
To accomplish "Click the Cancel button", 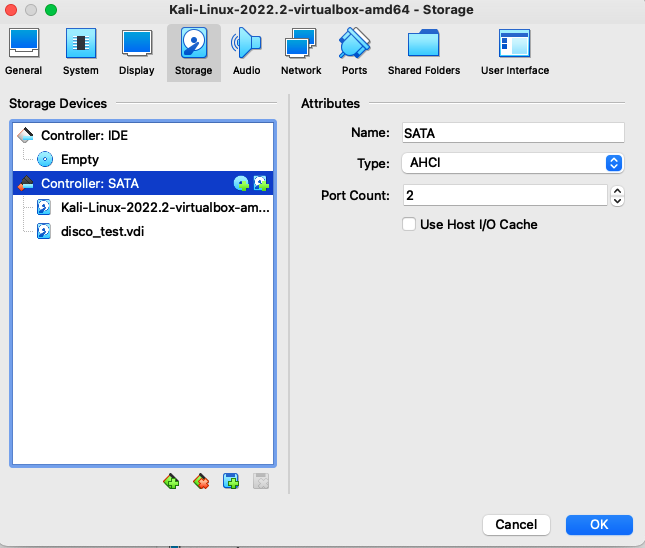I will point(516,525).
